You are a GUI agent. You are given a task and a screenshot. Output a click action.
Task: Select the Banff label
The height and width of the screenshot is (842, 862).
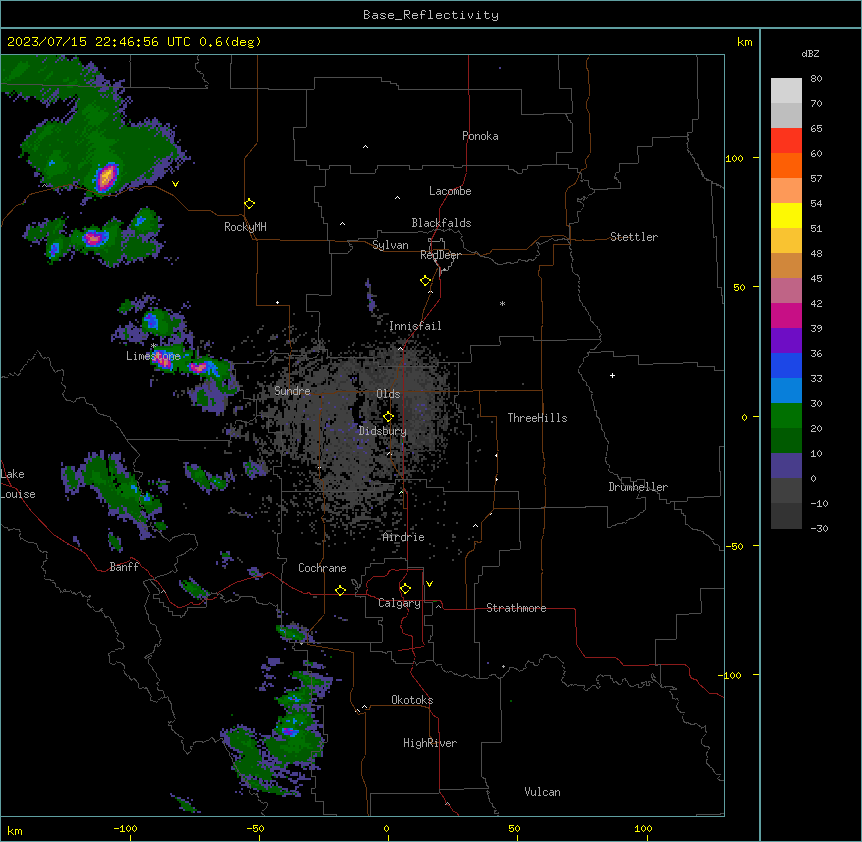click(124, 567)
